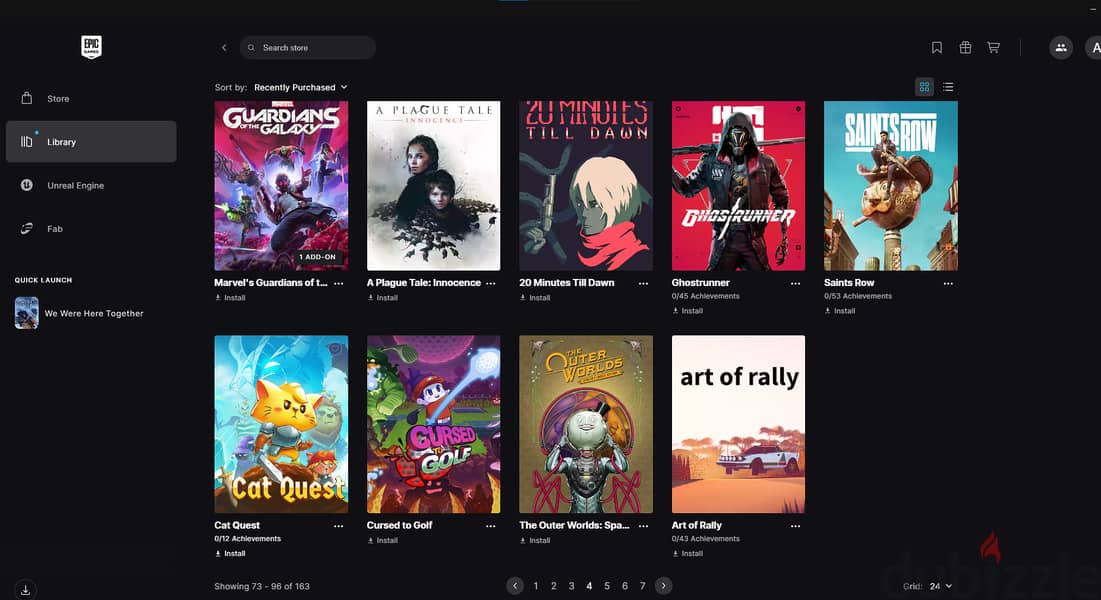This screenshot has width=1101, height=600.
Task: Switch to list view layout
Action: [949, 87]
